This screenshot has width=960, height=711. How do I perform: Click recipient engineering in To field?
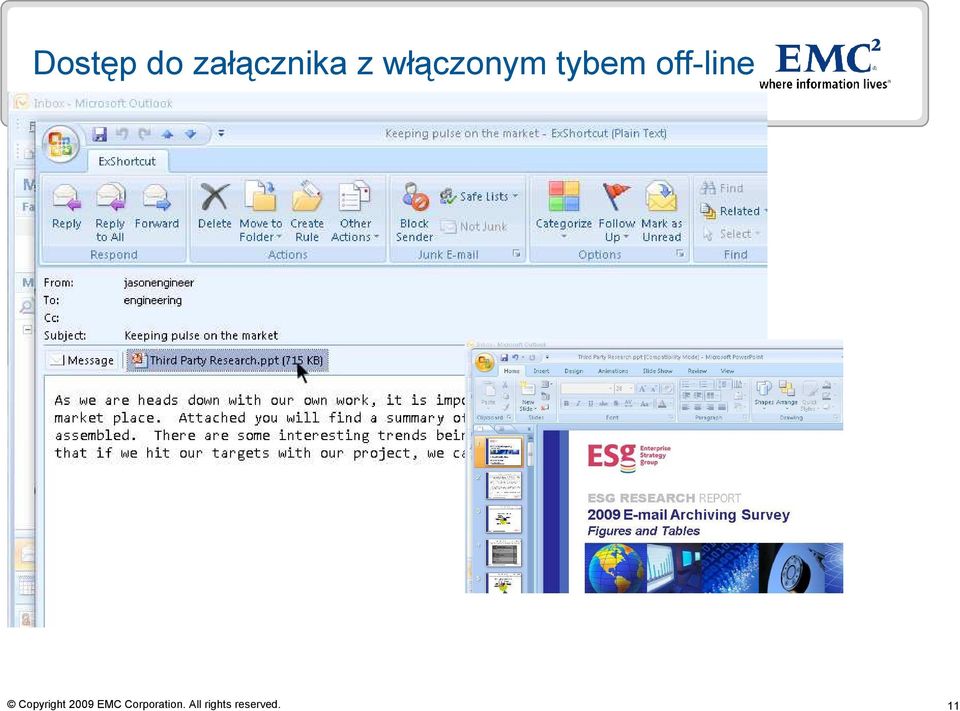(x=152, y=301)
